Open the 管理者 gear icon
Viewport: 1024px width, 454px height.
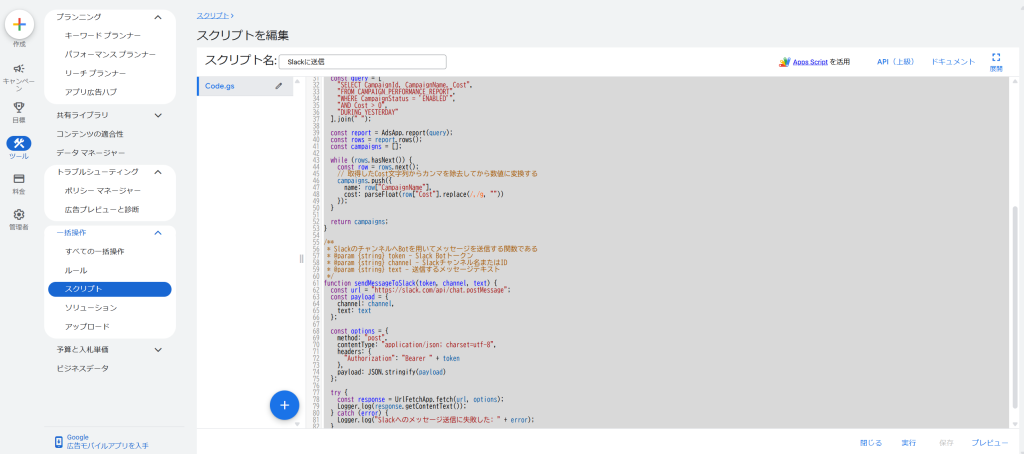point(19,214)
